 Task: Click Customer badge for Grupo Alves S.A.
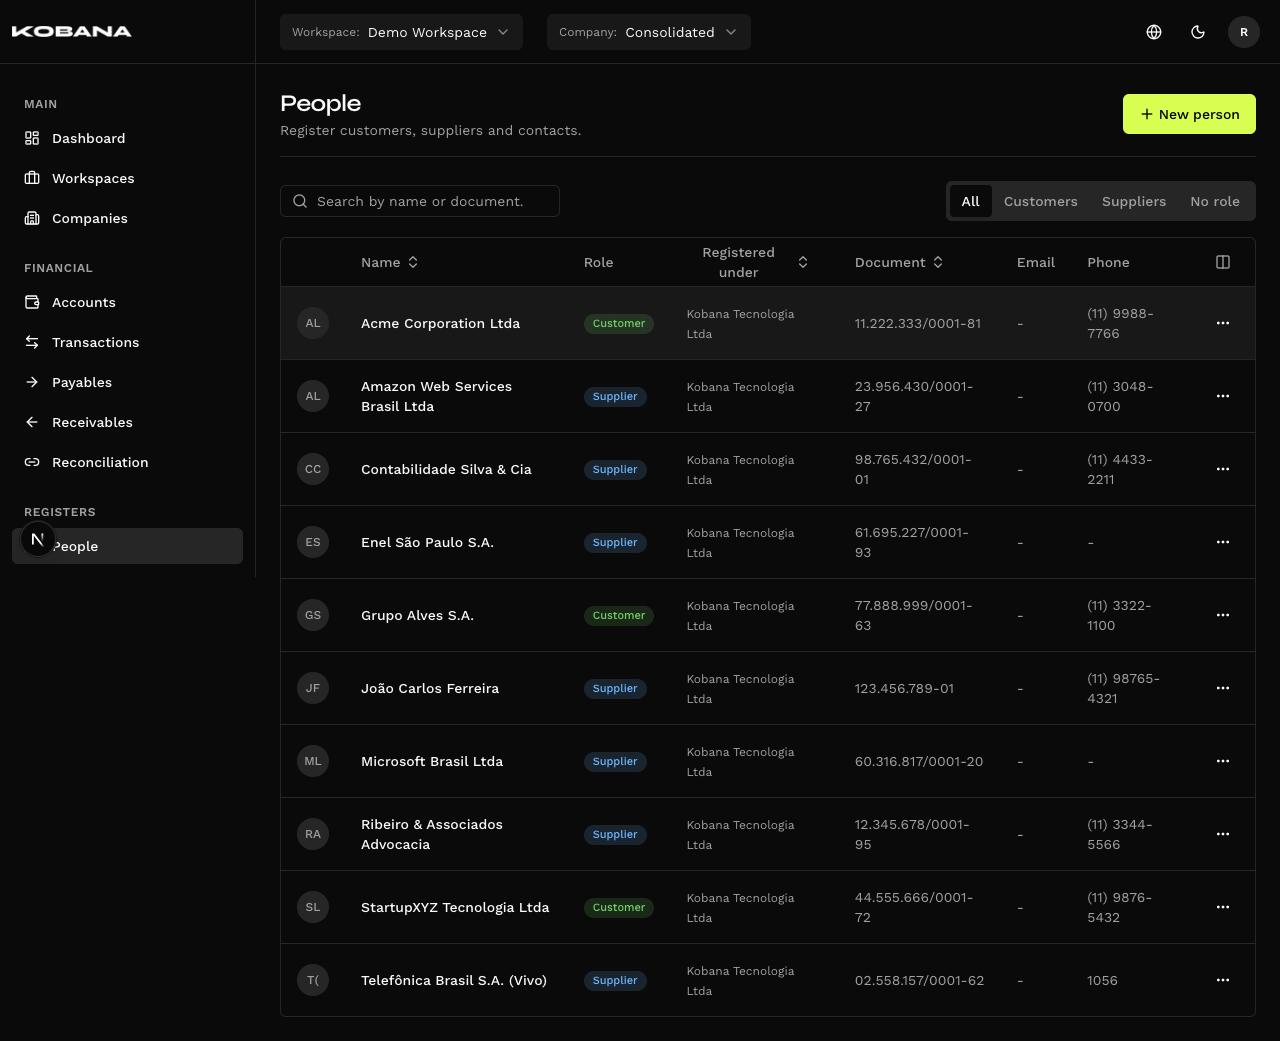(619, 615)
